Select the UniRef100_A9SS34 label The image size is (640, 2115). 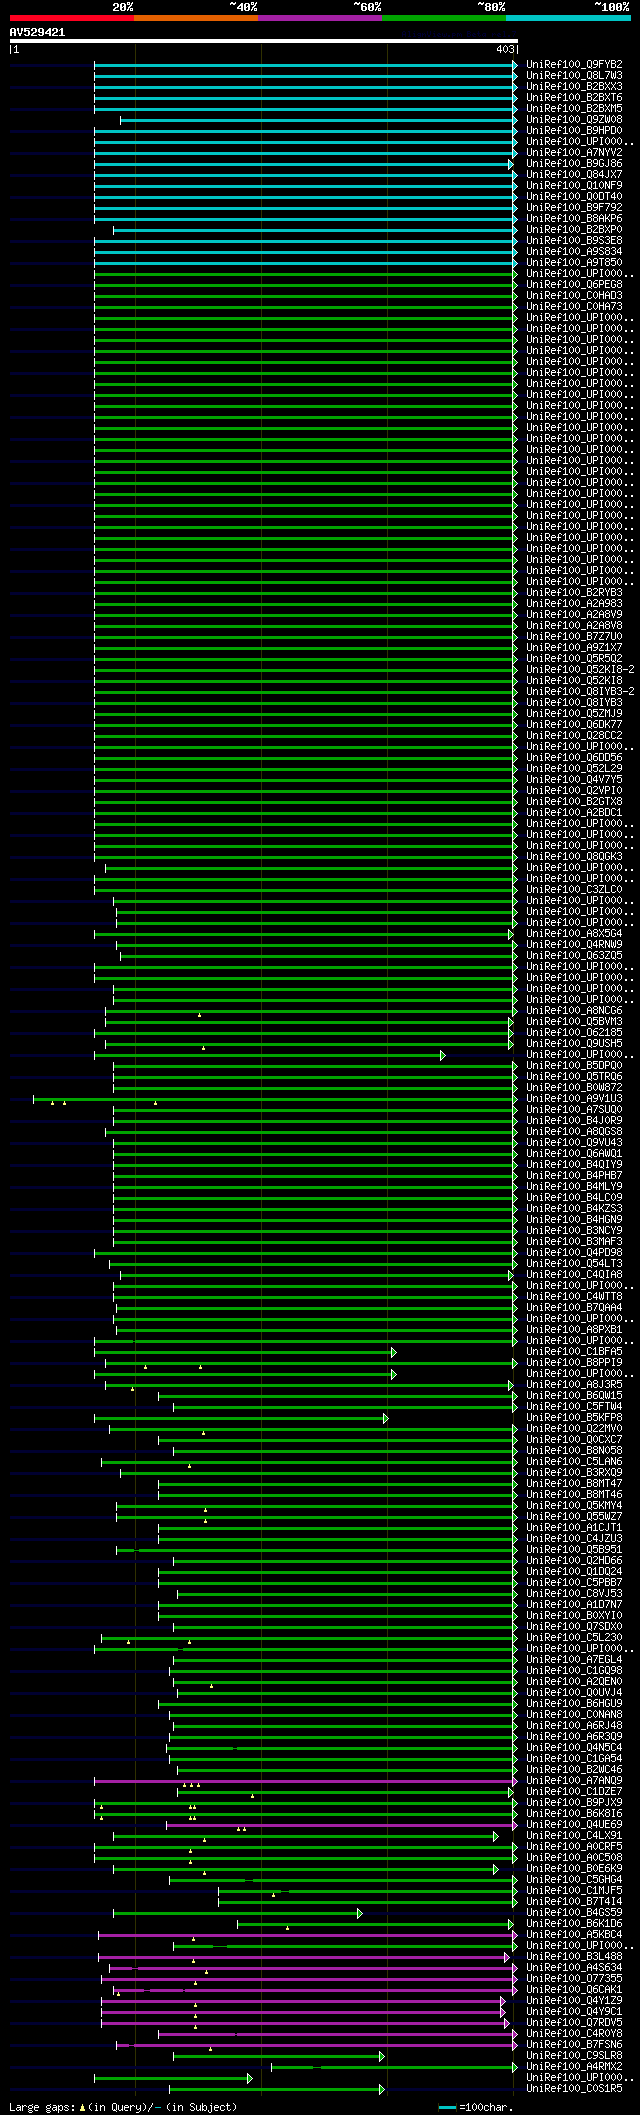(574, 251)
